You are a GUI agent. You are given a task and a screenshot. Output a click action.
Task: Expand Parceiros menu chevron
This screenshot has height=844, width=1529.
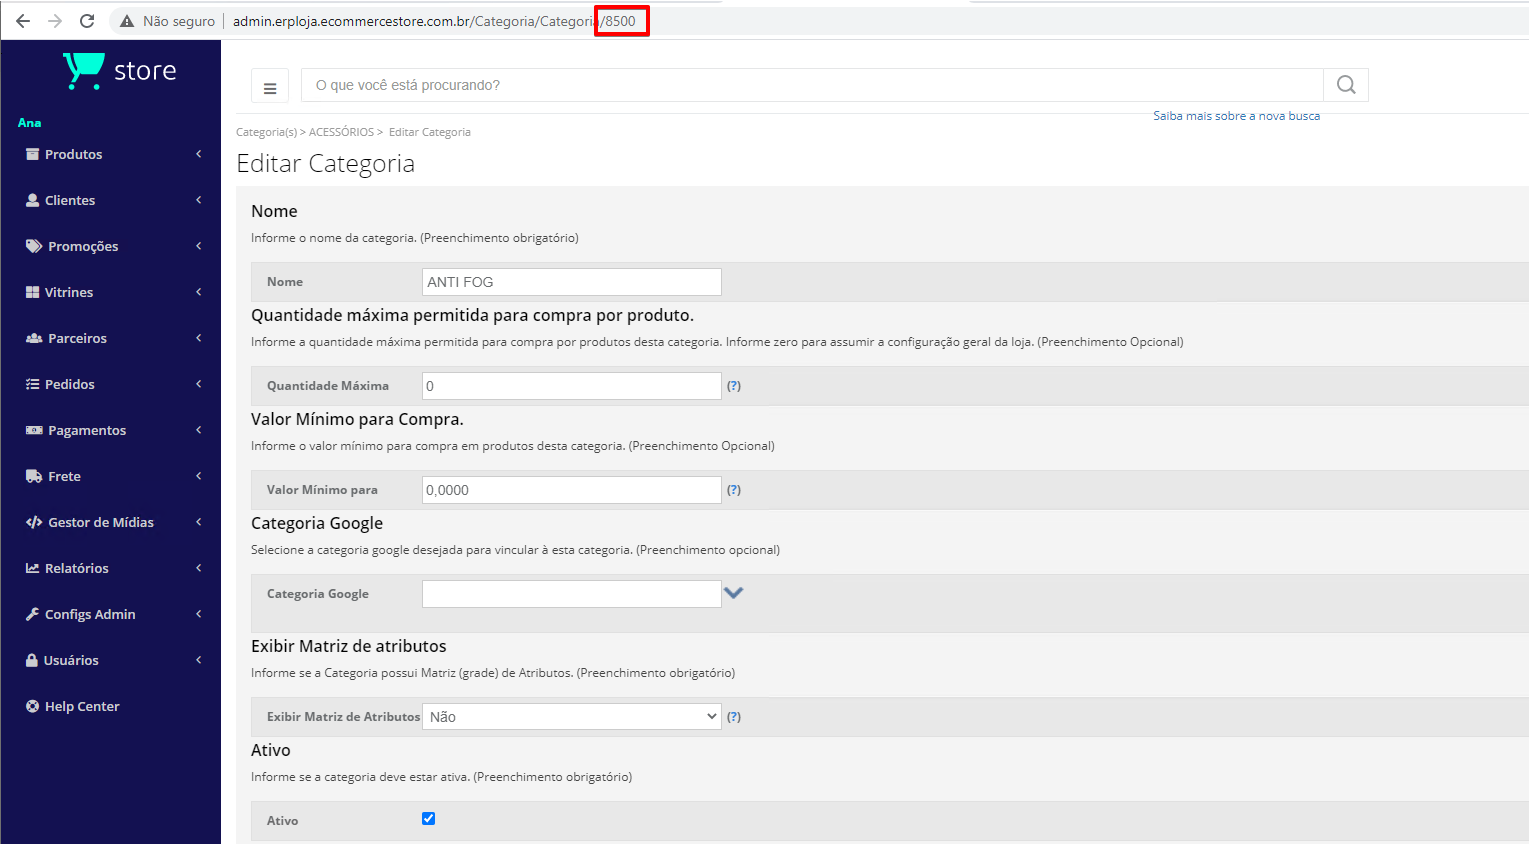tap(199, 338)
